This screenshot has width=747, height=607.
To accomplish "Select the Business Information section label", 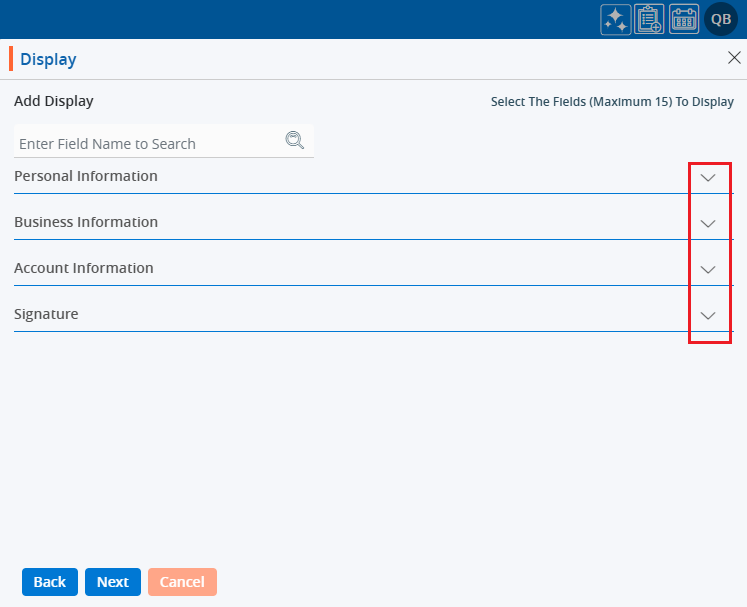I will [86, 222].
